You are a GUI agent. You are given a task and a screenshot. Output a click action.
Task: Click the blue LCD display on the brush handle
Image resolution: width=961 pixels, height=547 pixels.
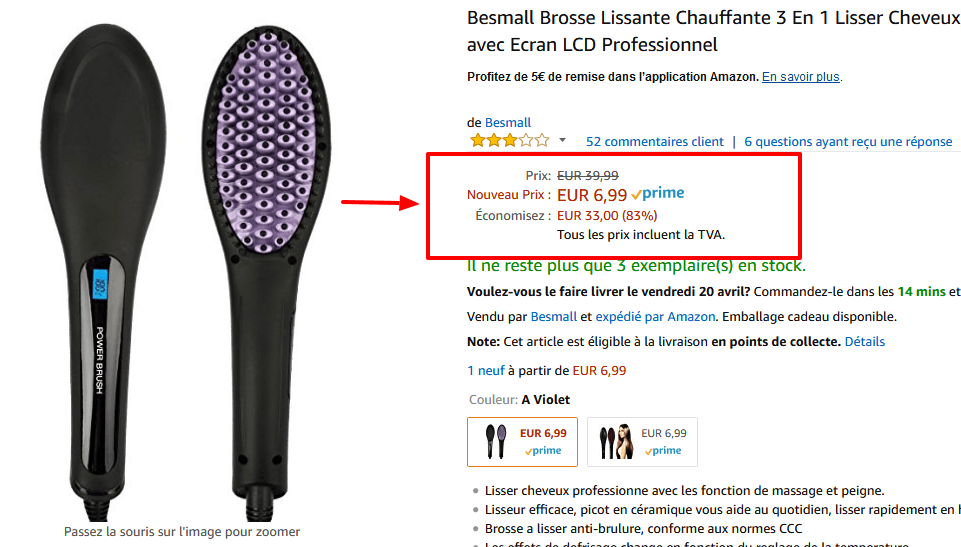pos(101,289)
